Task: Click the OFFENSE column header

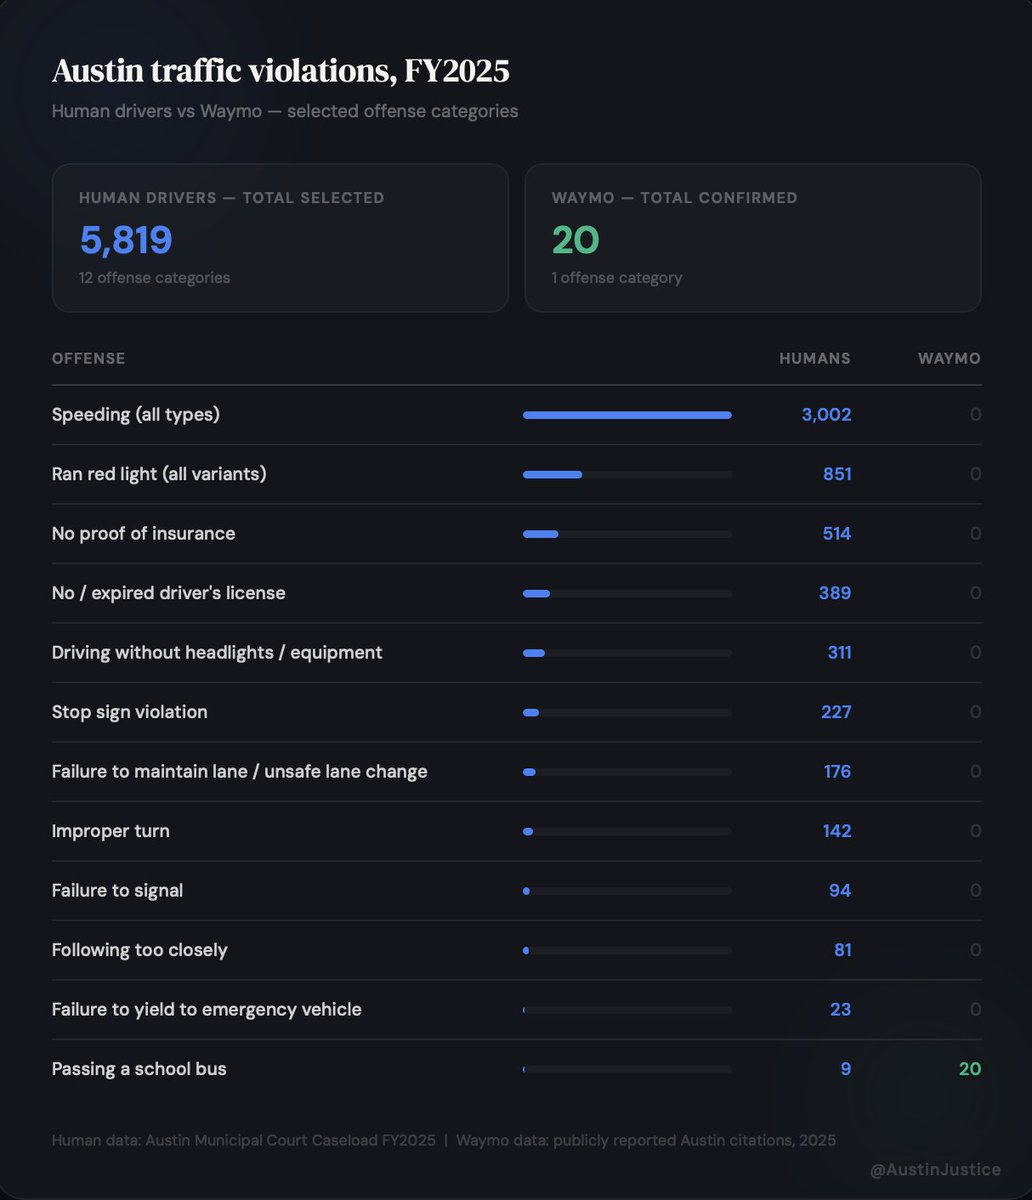Action: (x=89, y=358)
